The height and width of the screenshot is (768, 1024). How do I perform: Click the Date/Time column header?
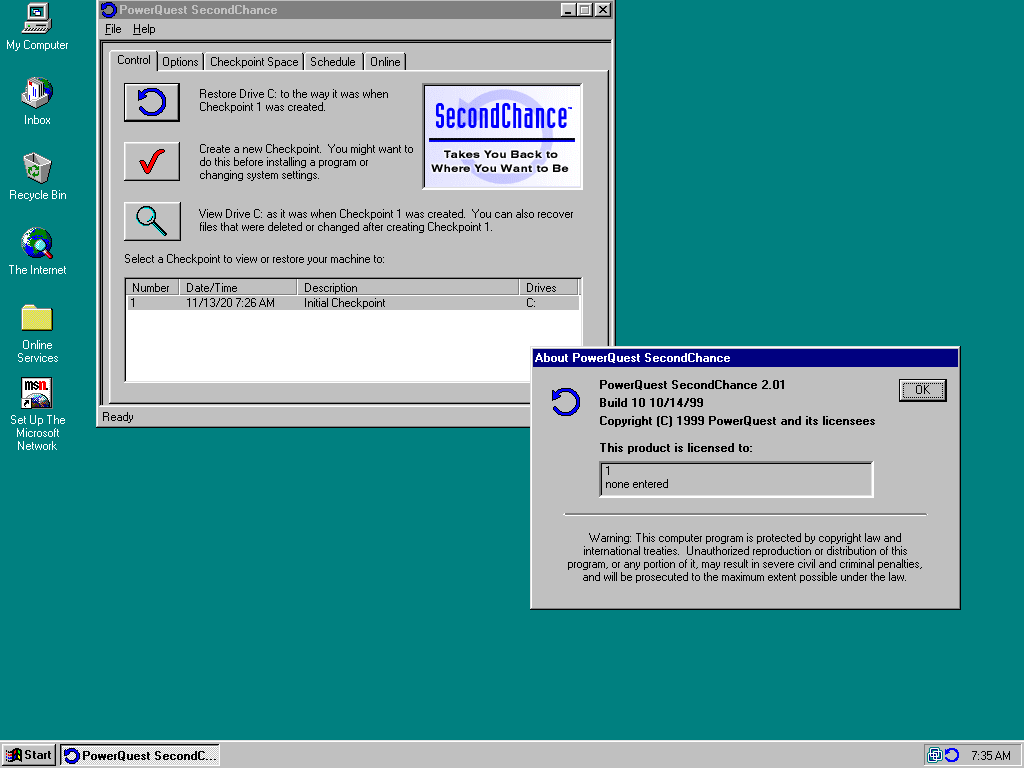pyautogui.click(x=238, y=288)
